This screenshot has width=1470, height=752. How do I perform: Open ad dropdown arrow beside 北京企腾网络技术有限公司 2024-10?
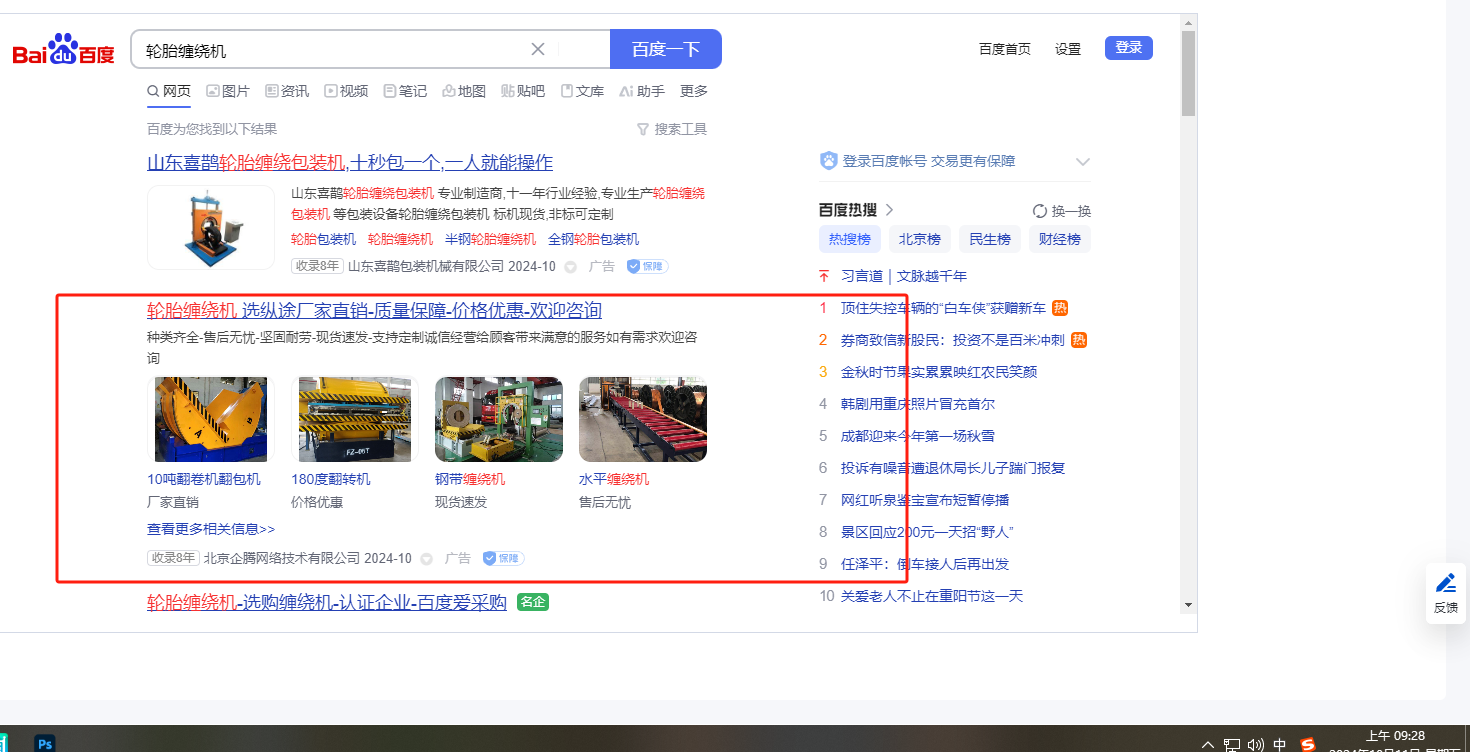[426, 559]
